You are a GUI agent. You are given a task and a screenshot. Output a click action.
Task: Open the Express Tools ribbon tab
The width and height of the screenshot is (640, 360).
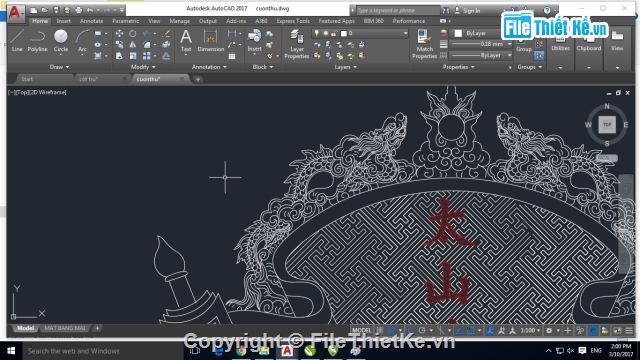coord(293,21)
